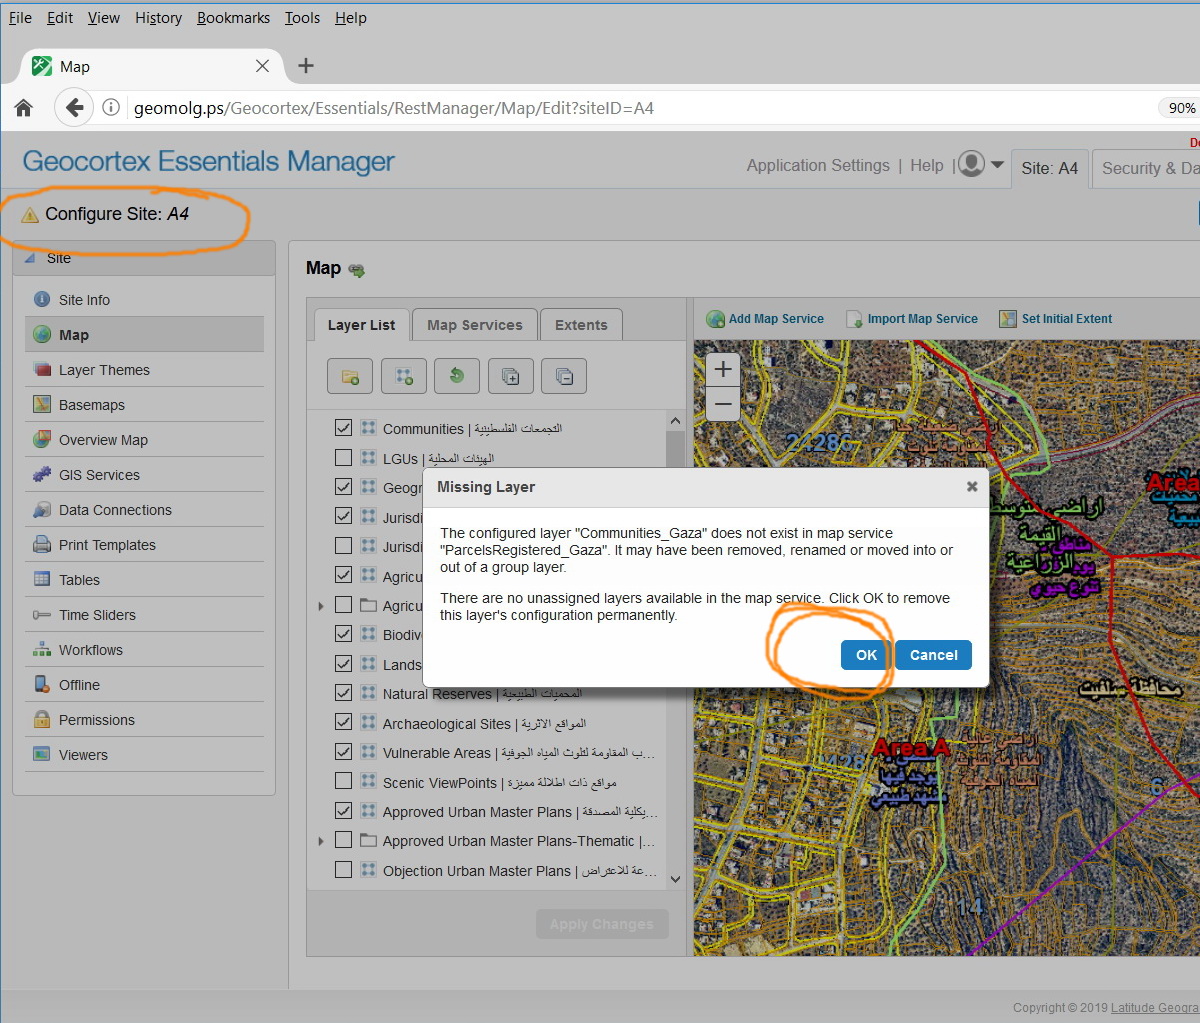Image resolution: width=1200 pixels, height=1023 pixels.
Task: Open Tables in the sidebar
Action: pyautogui.click(x=144, y=580)
